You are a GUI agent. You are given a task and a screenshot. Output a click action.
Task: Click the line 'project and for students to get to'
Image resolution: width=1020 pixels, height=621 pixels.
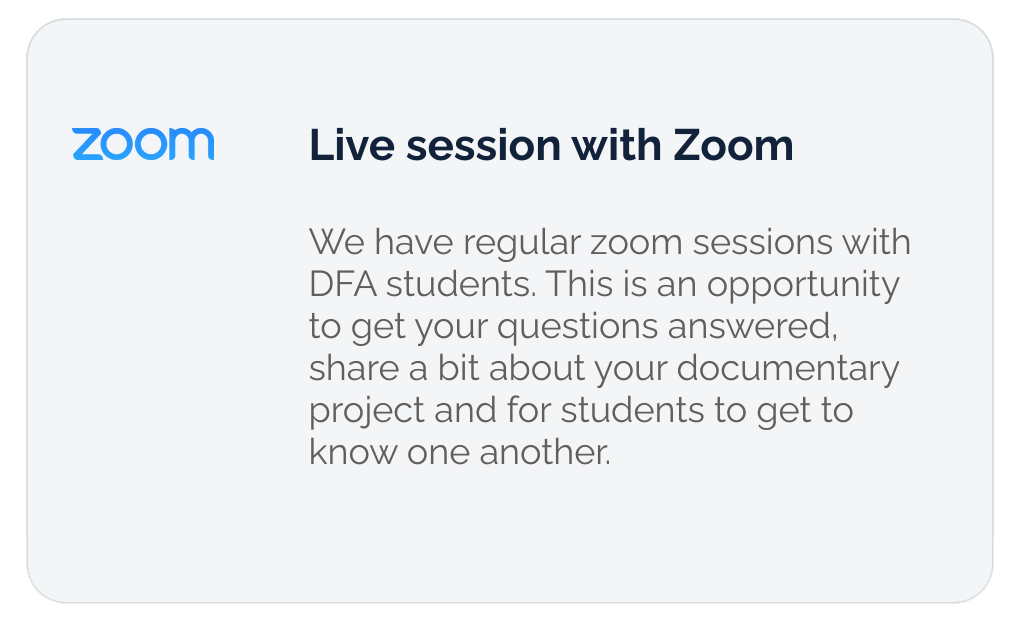click(x=581, y=412)
